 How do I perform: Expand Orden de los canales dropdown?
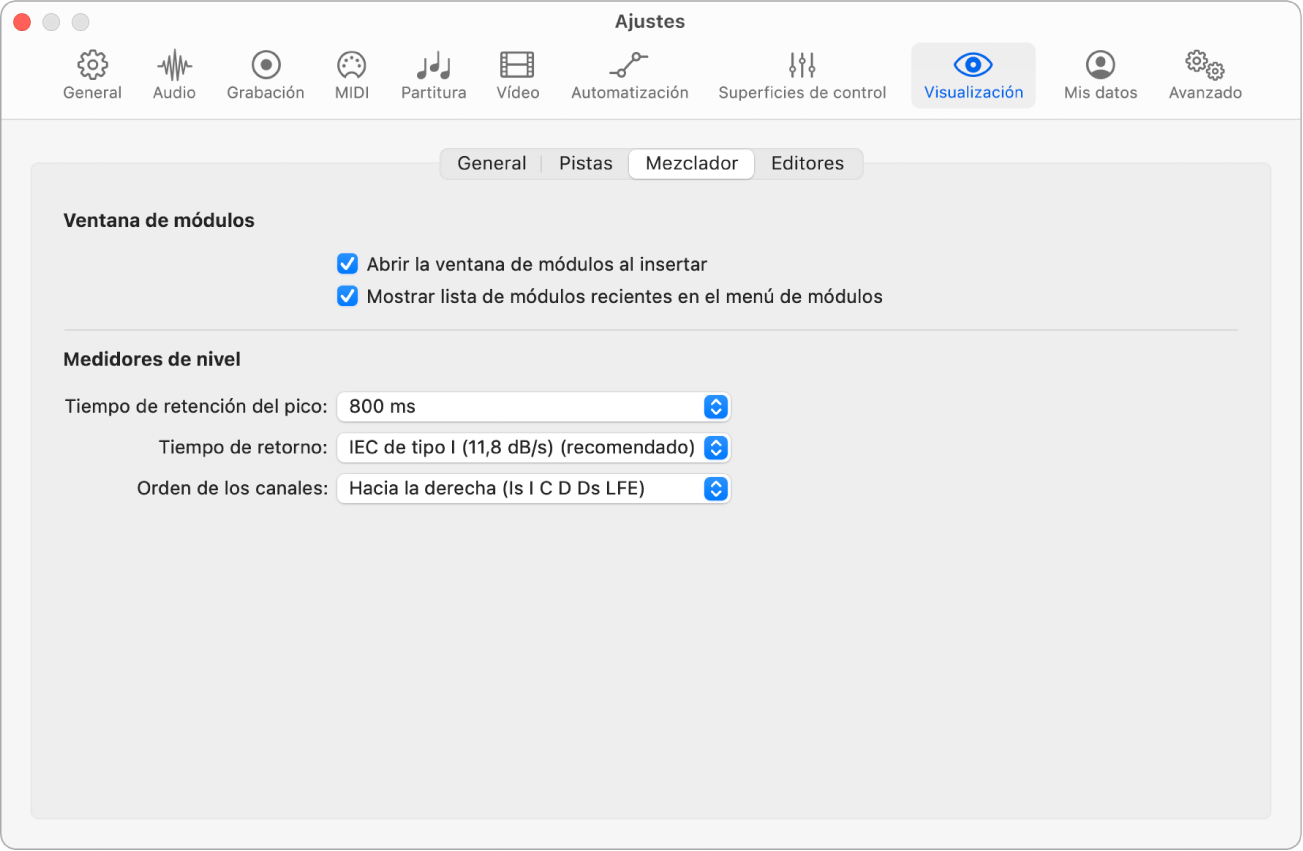[534, 489]
